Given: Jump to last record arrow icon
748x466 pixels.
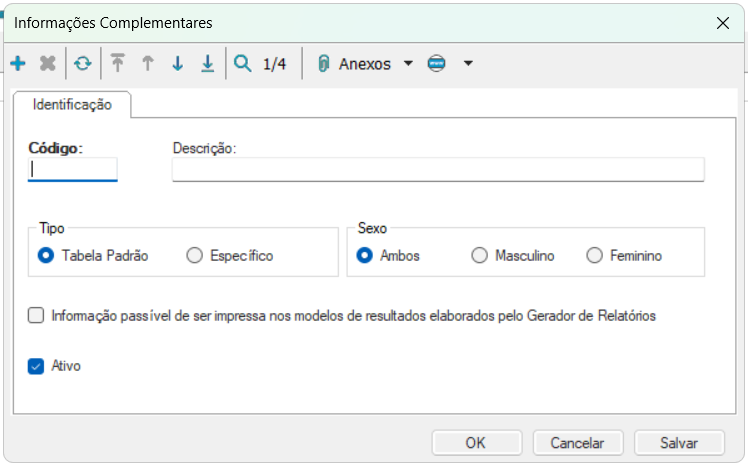Looking at the screenshot, I should click(x=208, y=64).
